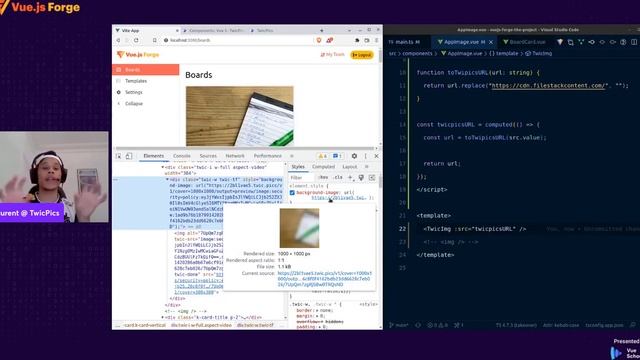Image resolution: width=640 pixels, height=360 pixels.
Task: Open the filestackcontent URL in the code
Action: [x=548, y=86]
